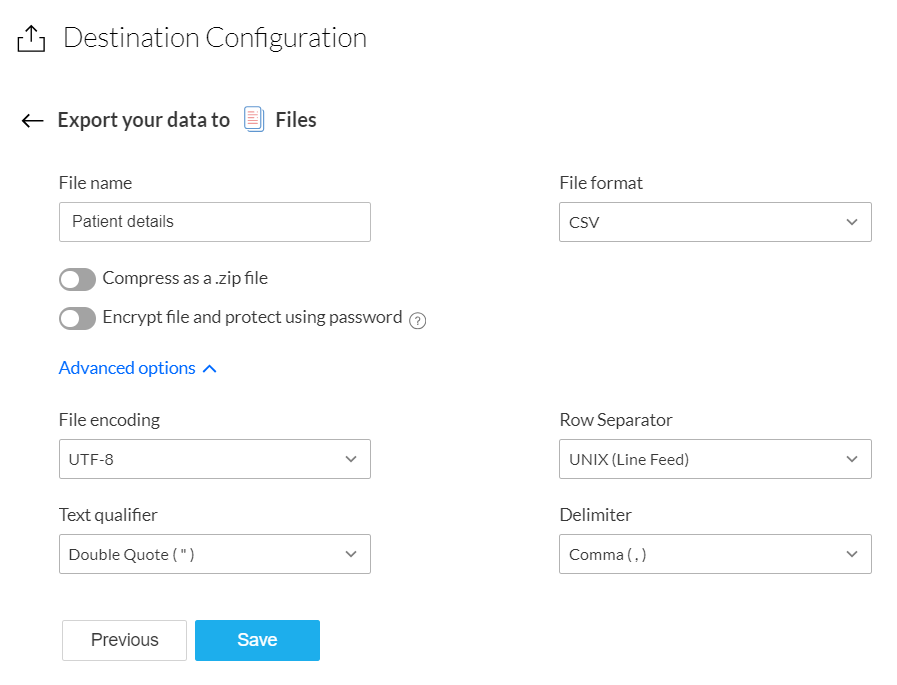Click the Text qualifier dropdown chevron

(x=351, y=554)
